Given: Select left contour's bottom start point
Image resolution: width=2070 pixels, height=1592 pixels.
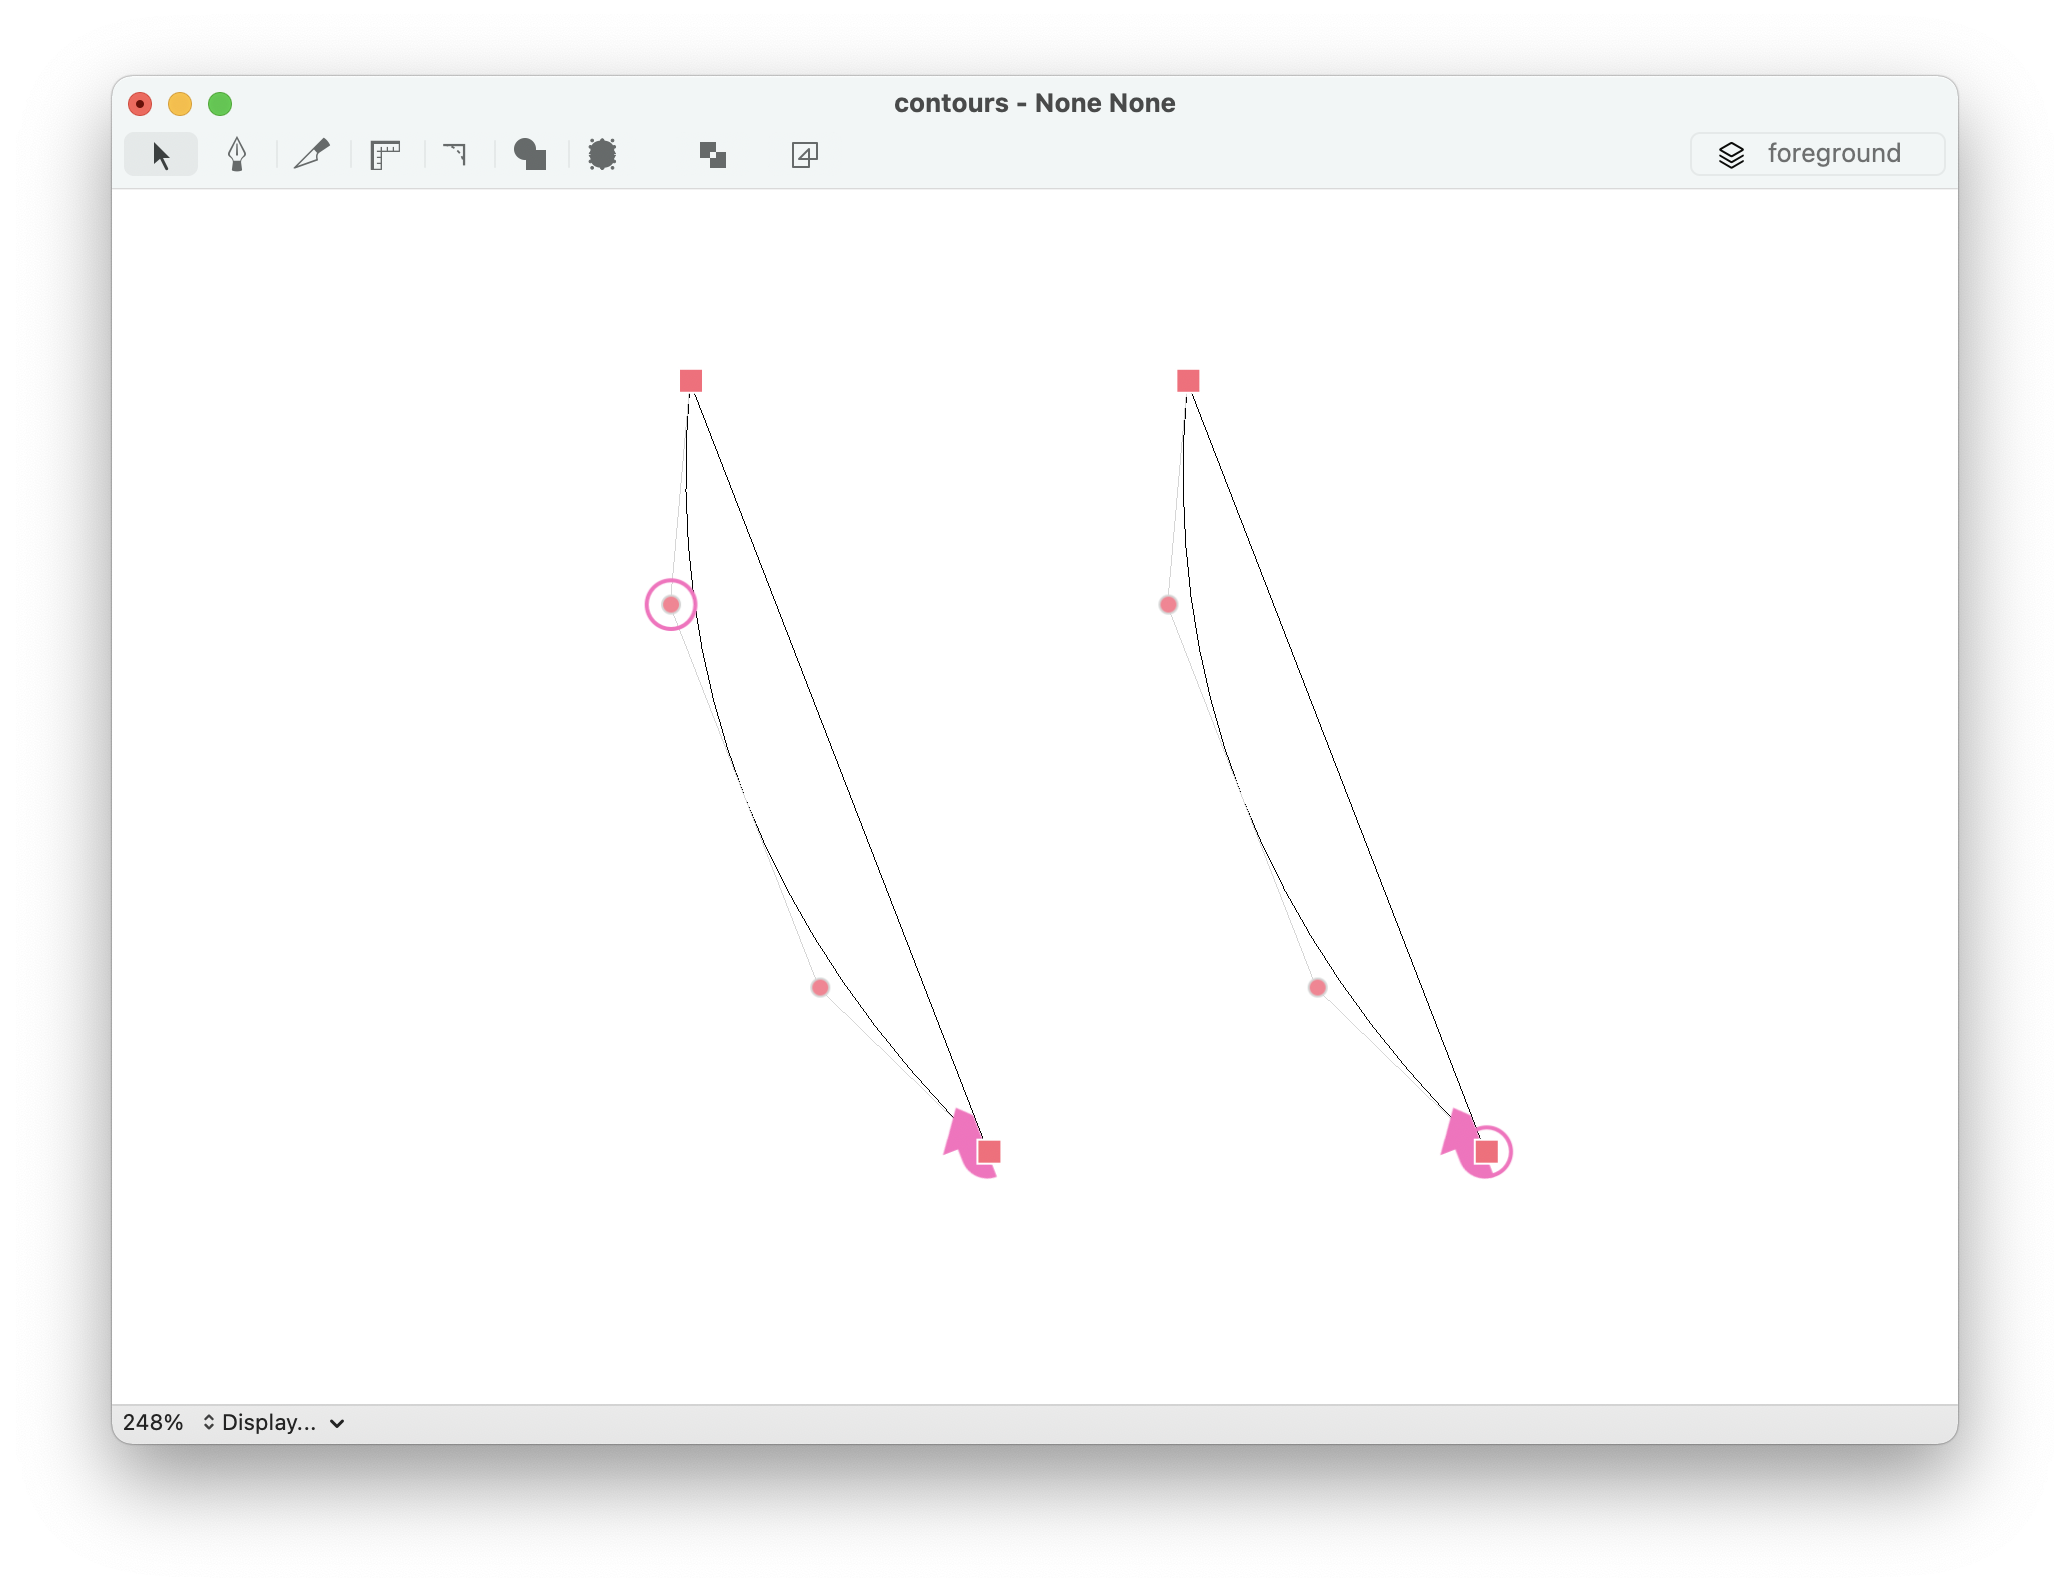Looking at the screenshot, I should [x=989, y=1152].
